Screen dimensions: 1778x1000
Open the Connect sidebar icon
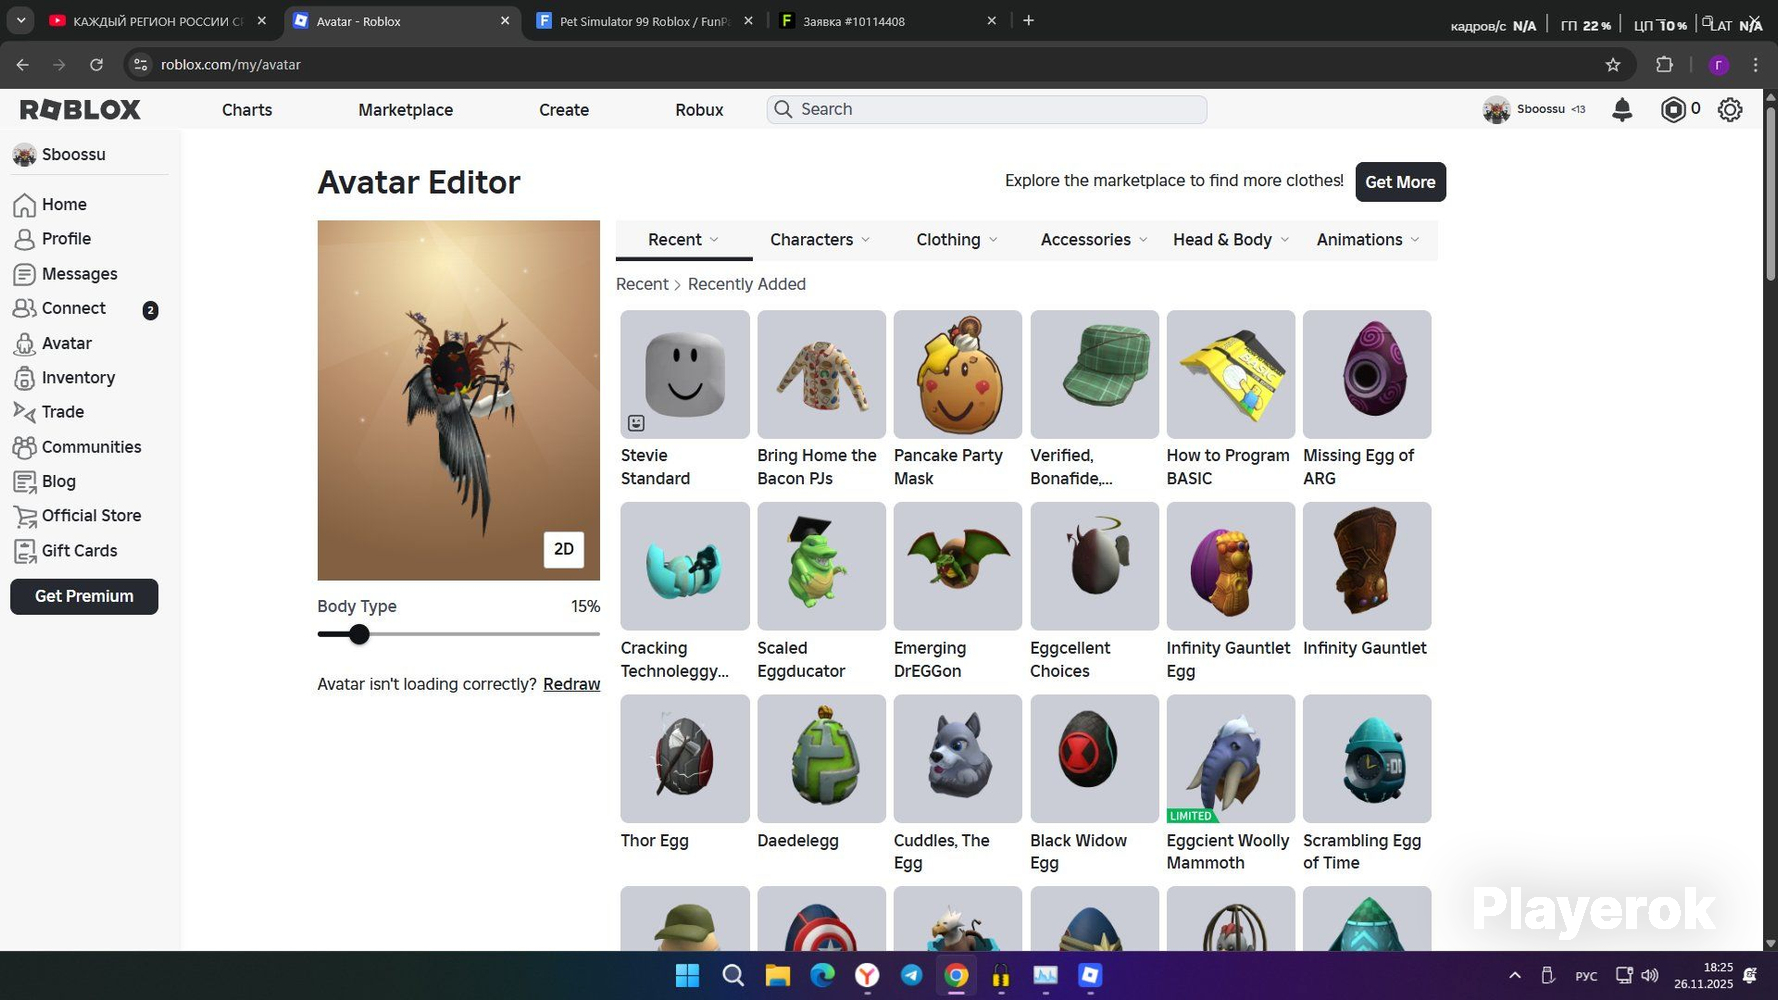(x=24, y=308)
